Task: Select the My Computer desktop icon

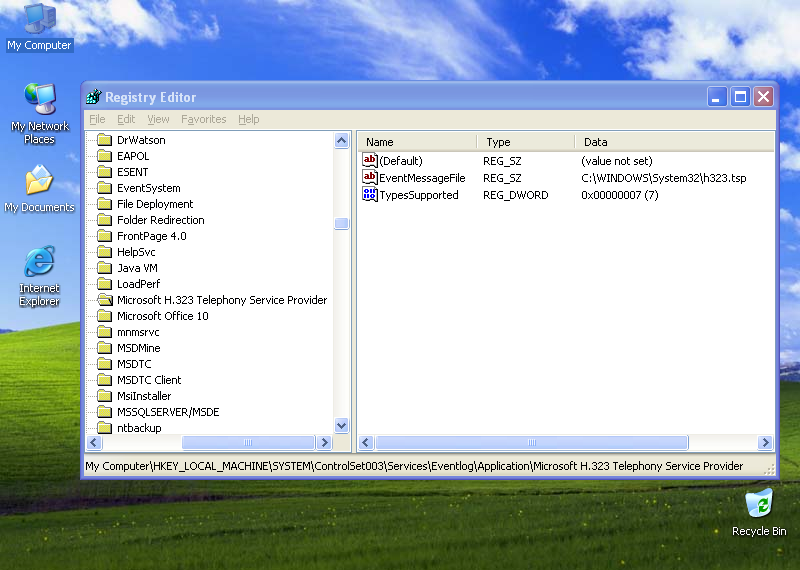Action: pos(39,28)
